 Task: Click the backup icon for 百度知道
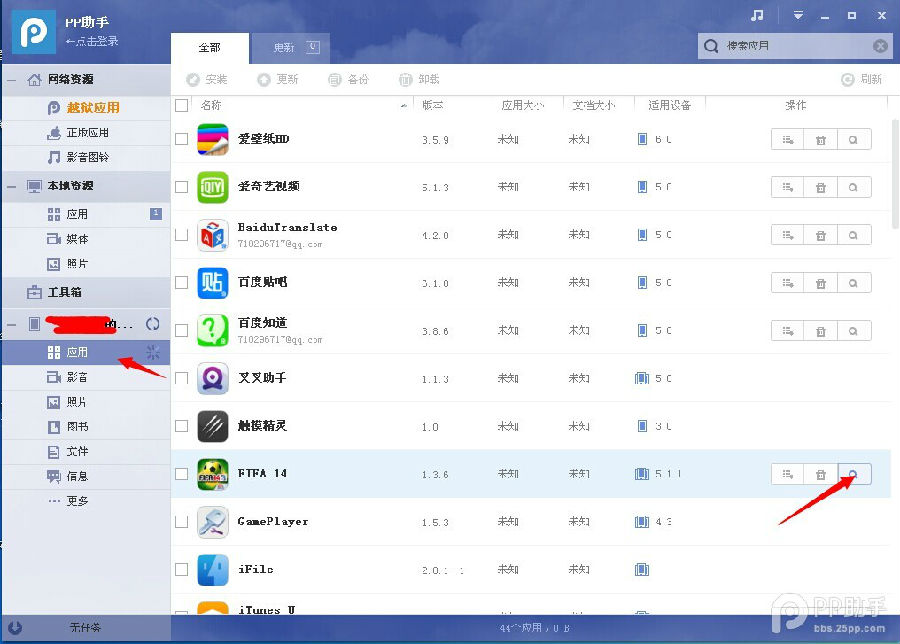click(x=788, y=331)
